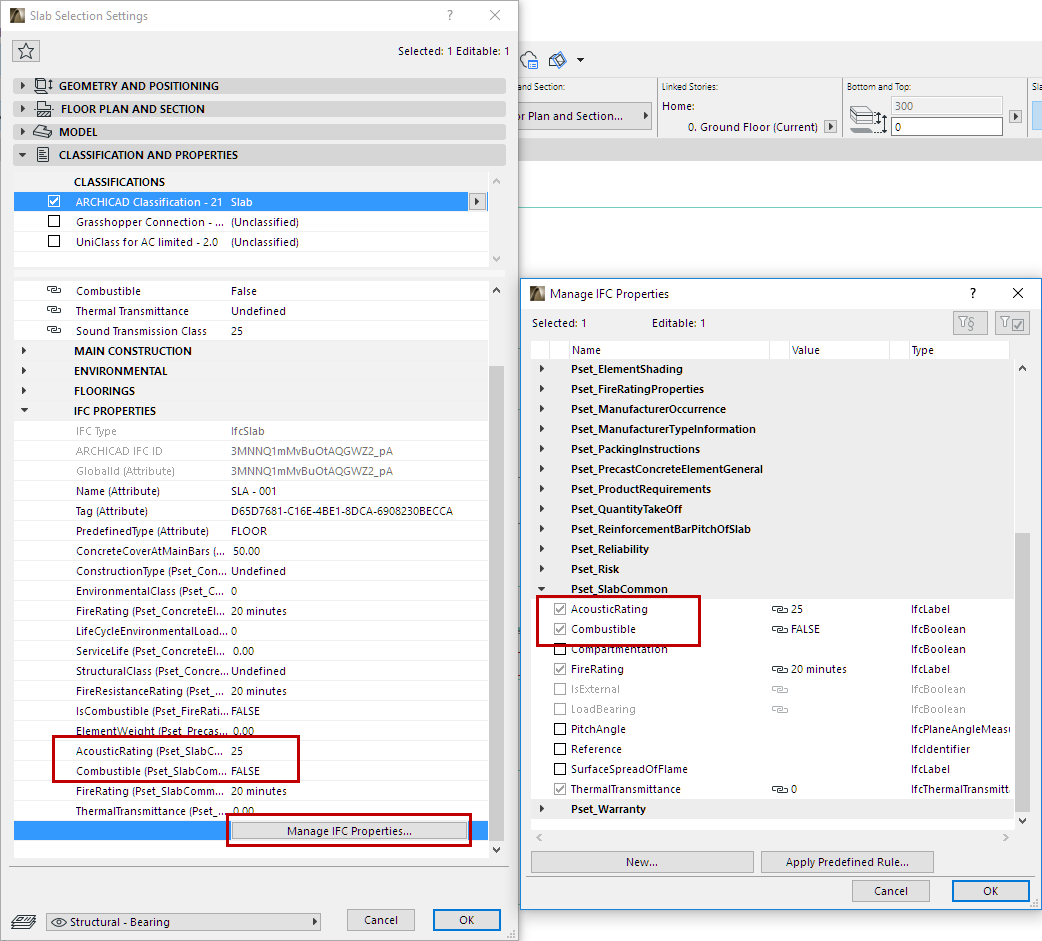Expand Geometry and Positioning panel
The height and width of the screenshot is (941, 1042).
coord(23,86)
